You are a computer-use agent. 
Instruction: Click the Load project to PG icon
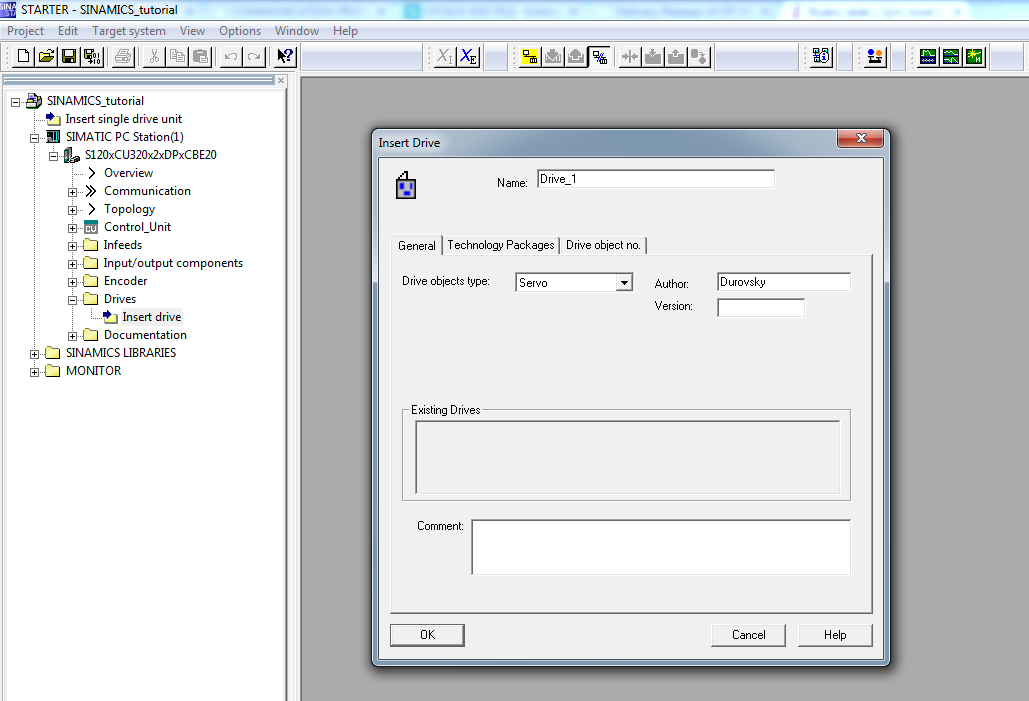point(576,56)
